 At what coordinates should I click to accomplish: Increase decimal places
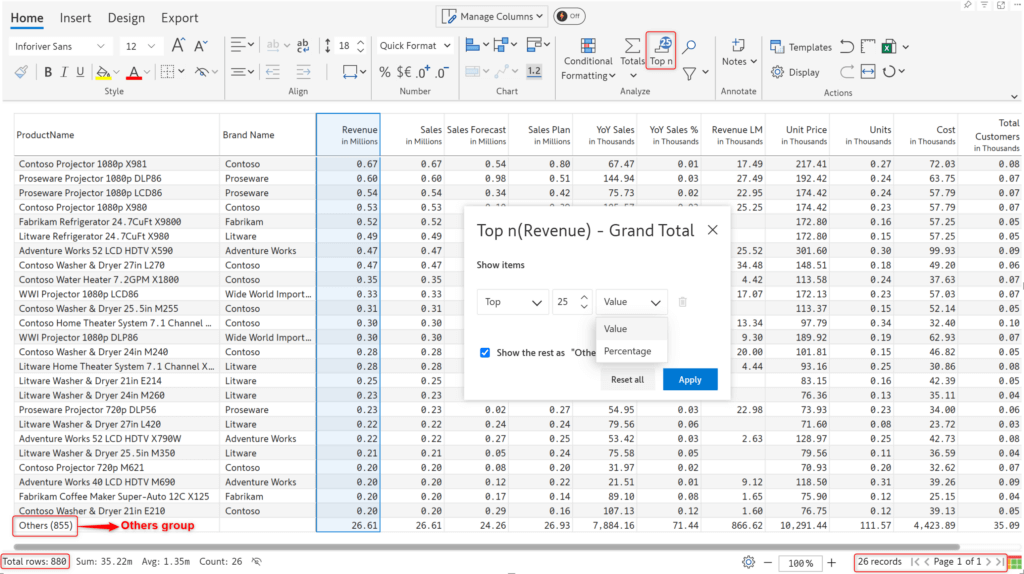pyautogui.click(x=423, y=72)
